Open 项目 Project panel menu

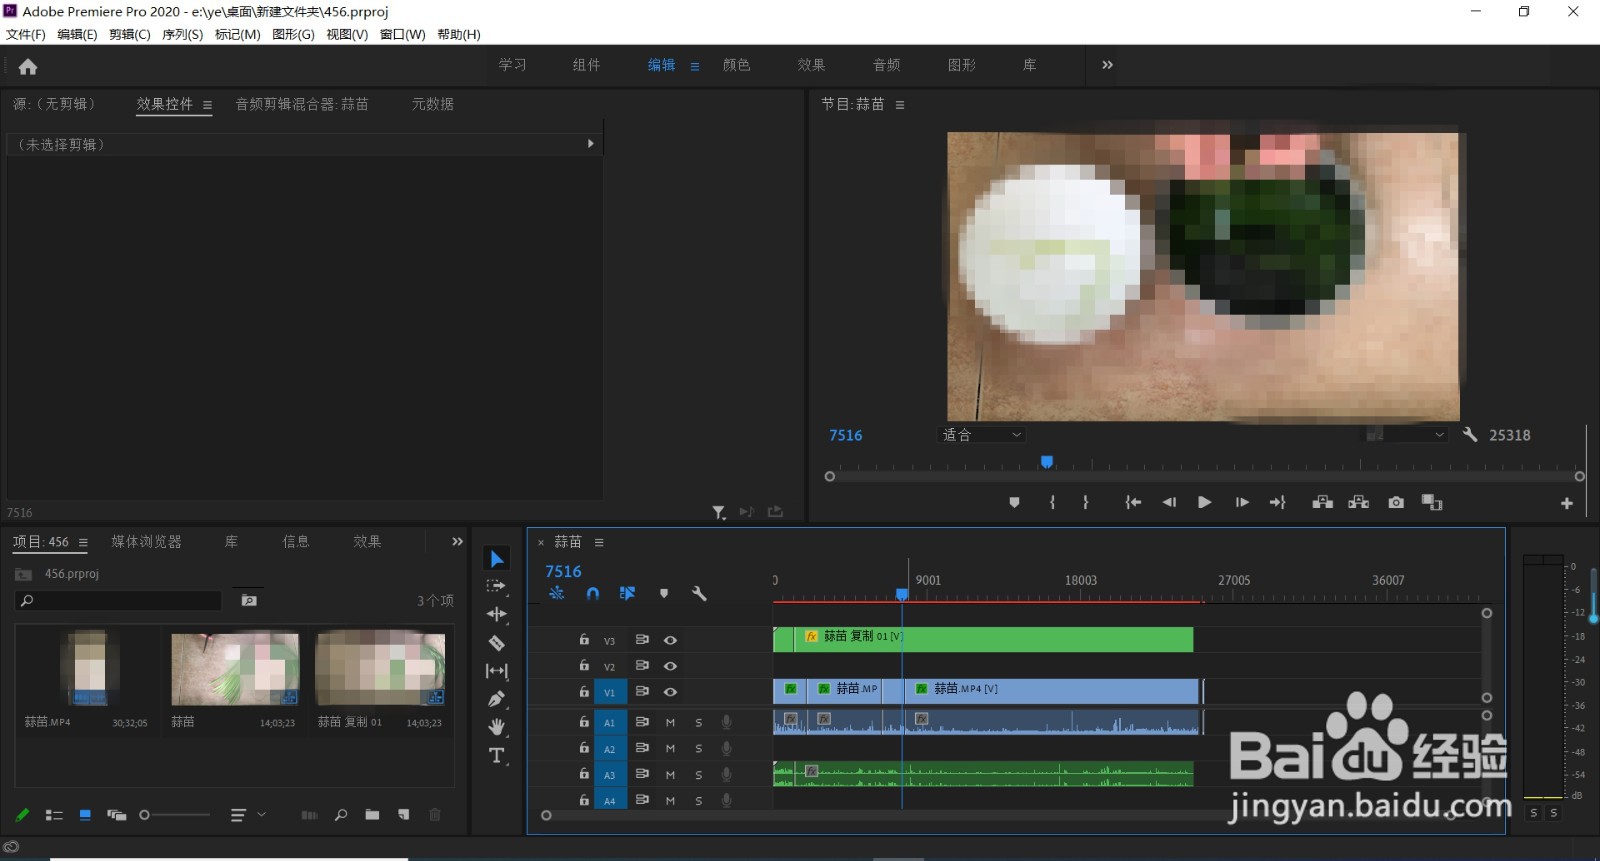coord(83,542)
